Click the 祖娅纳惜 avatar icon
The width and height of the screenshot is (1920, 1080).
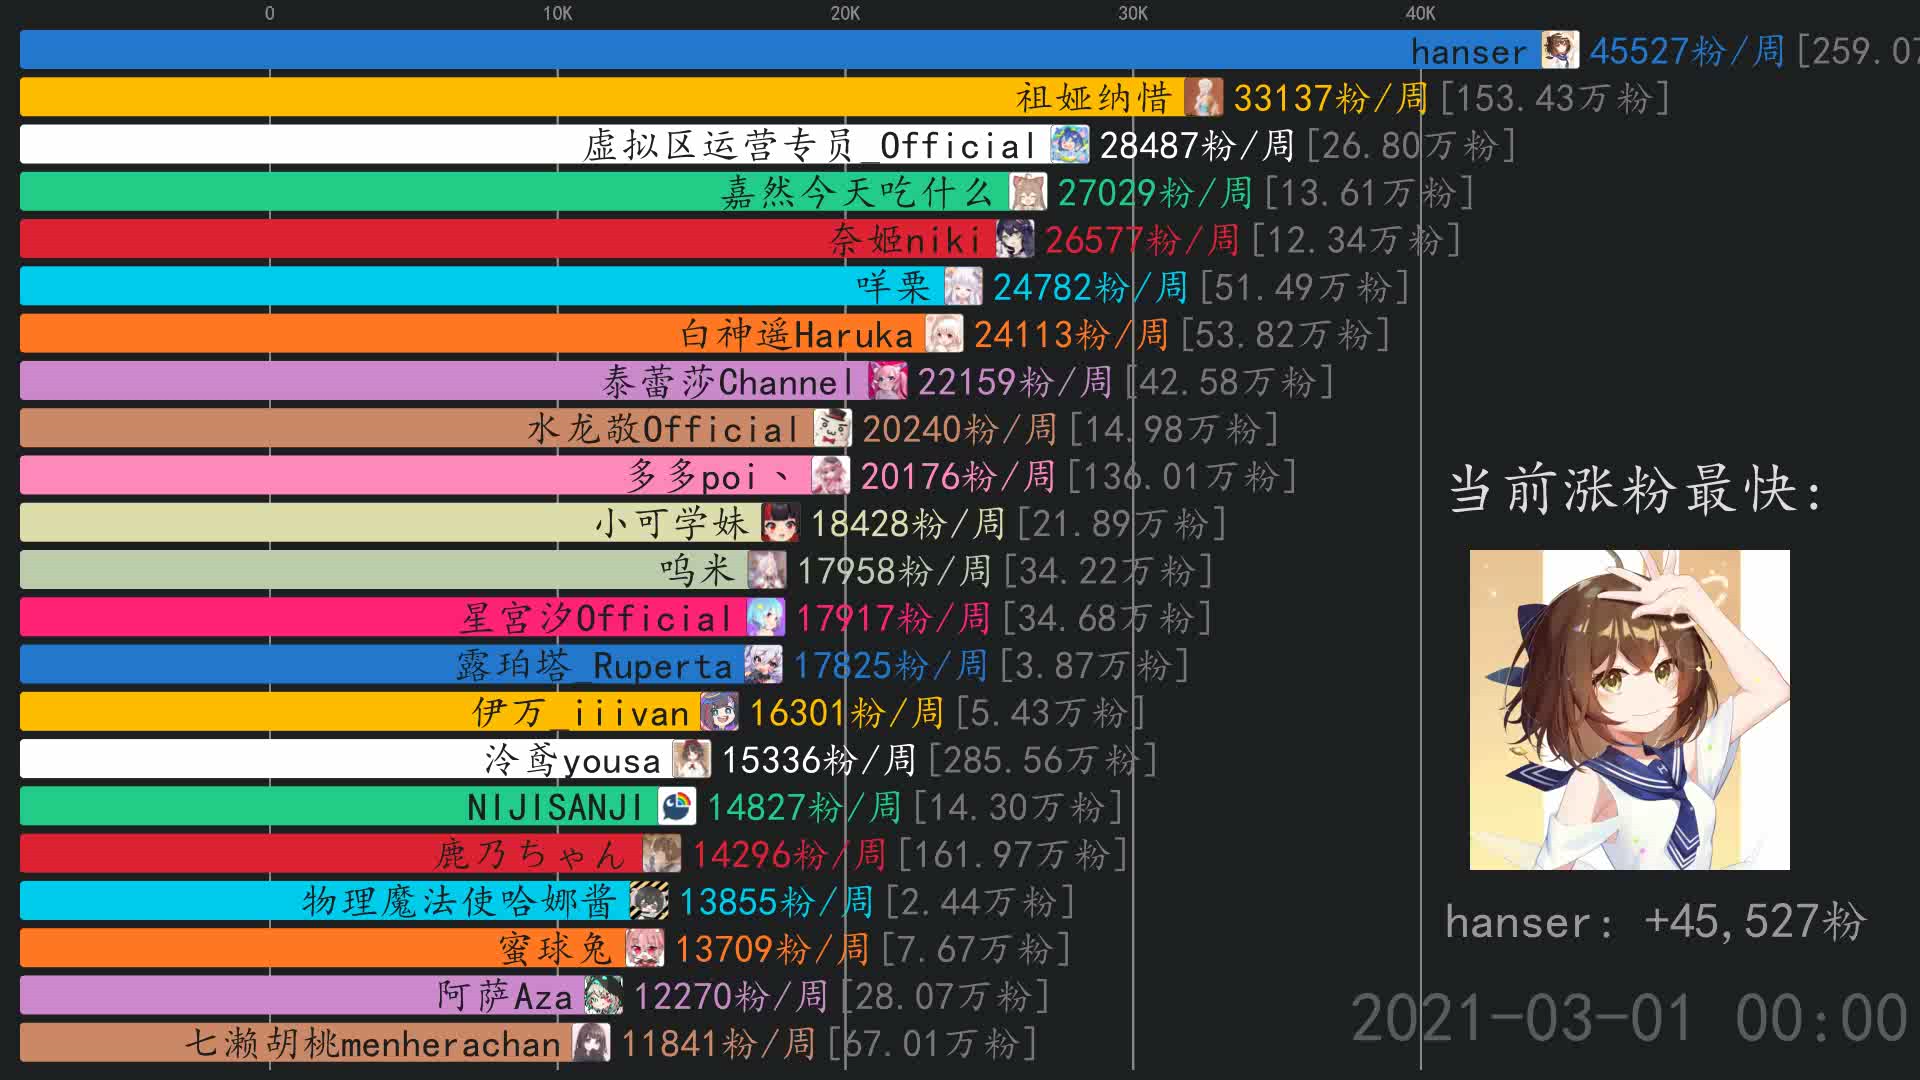pos(1204,97)
